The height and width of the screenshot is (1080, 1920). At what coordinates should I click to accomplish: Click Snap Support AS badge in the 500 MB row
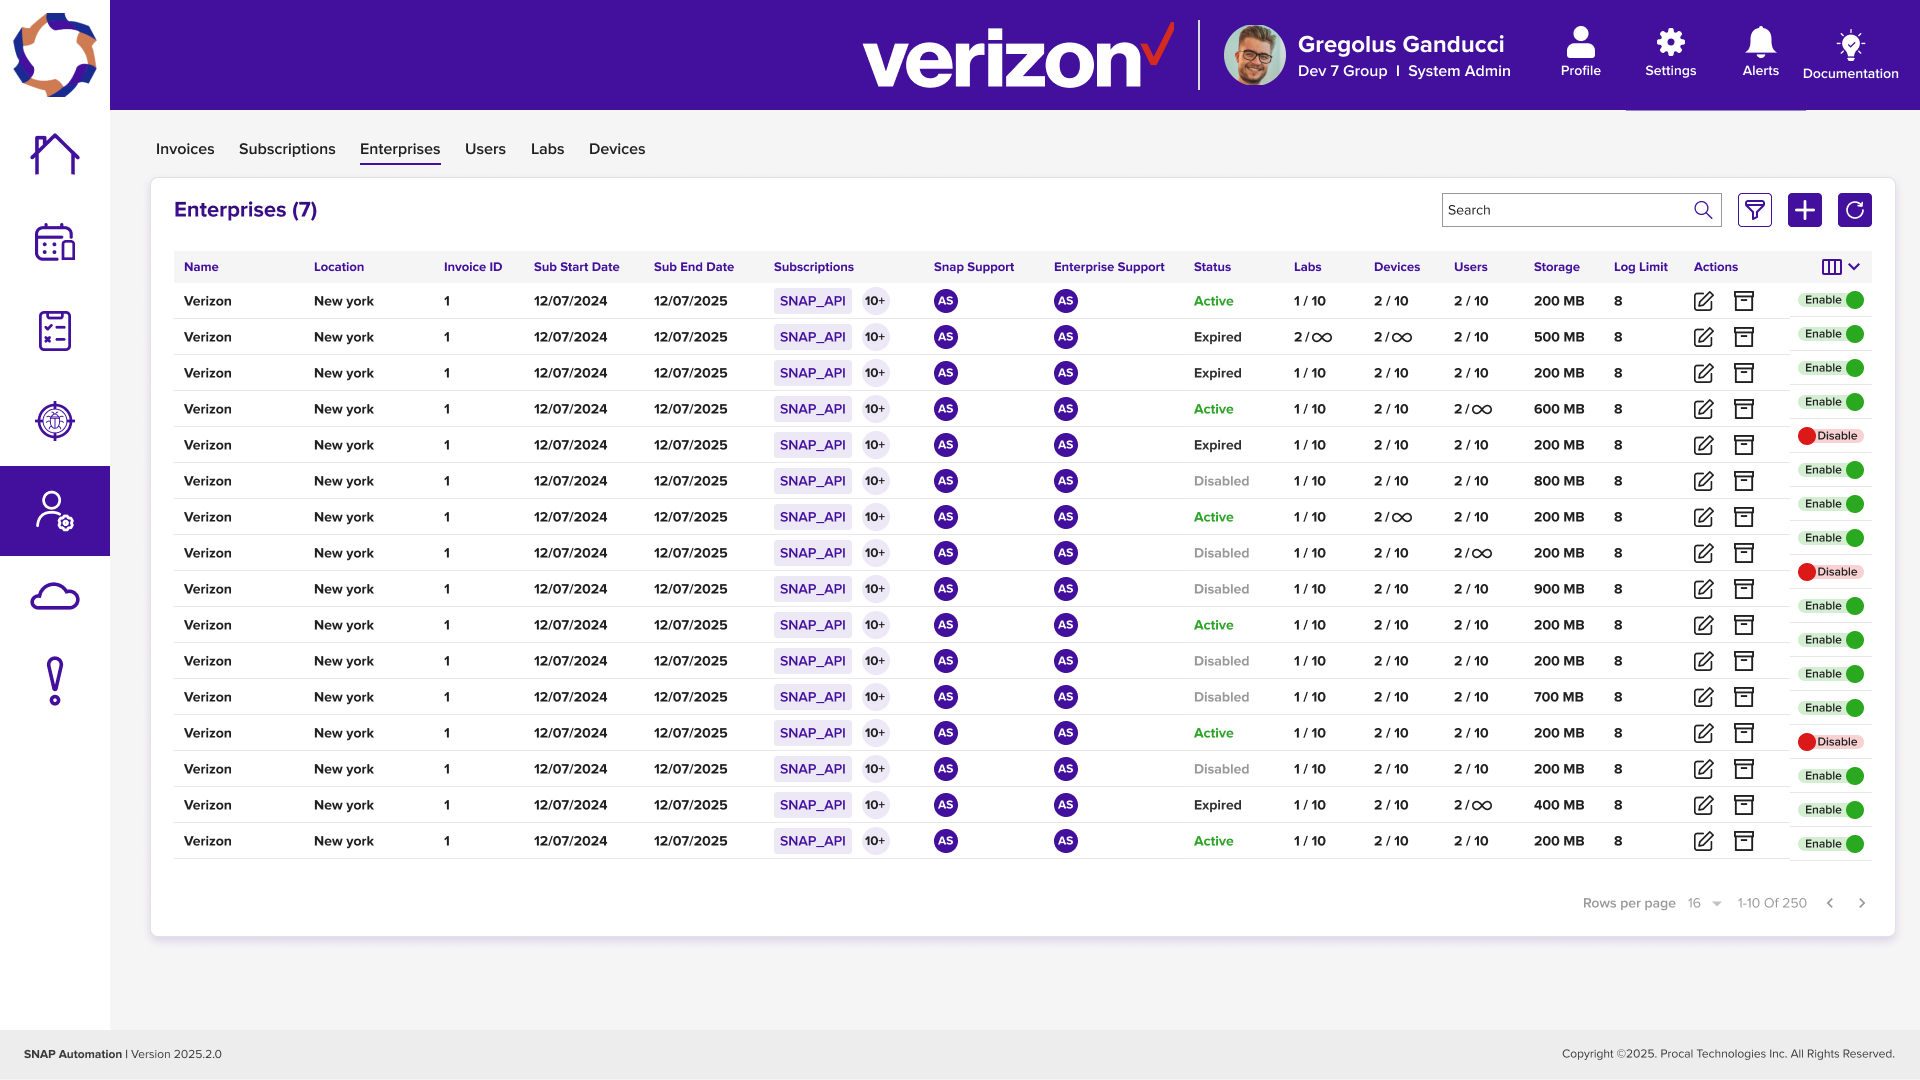945,337
